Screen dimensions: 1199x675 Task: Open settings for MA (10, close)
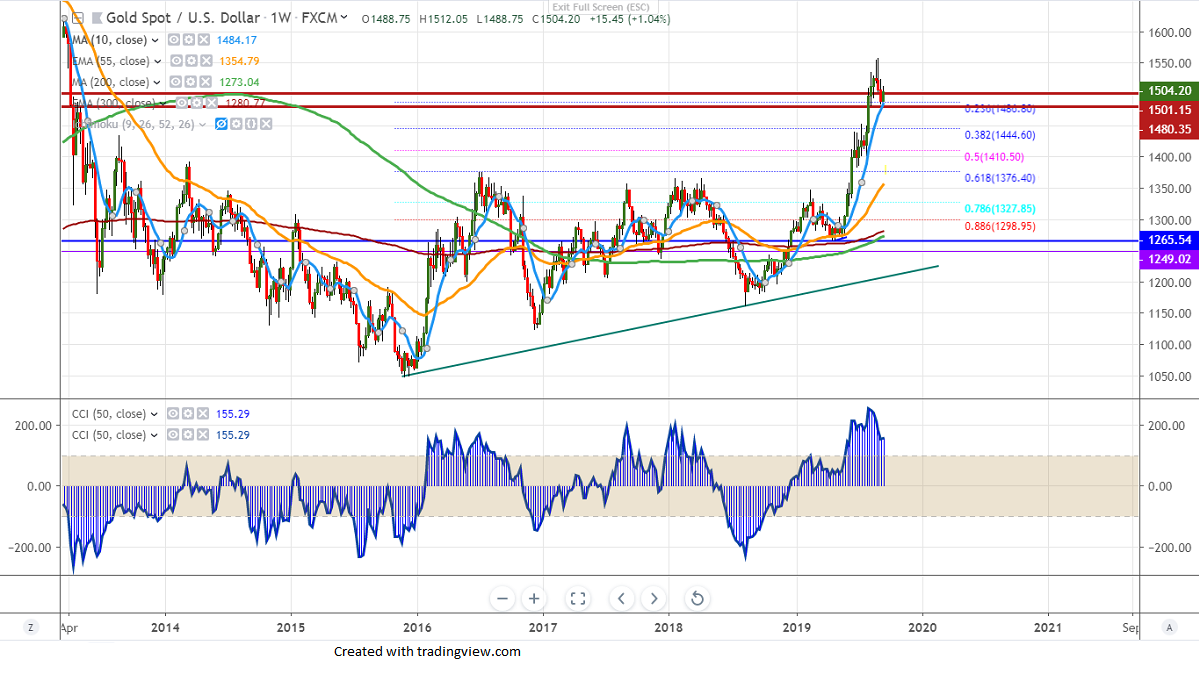pyautogui.click(x=188, y=40)
